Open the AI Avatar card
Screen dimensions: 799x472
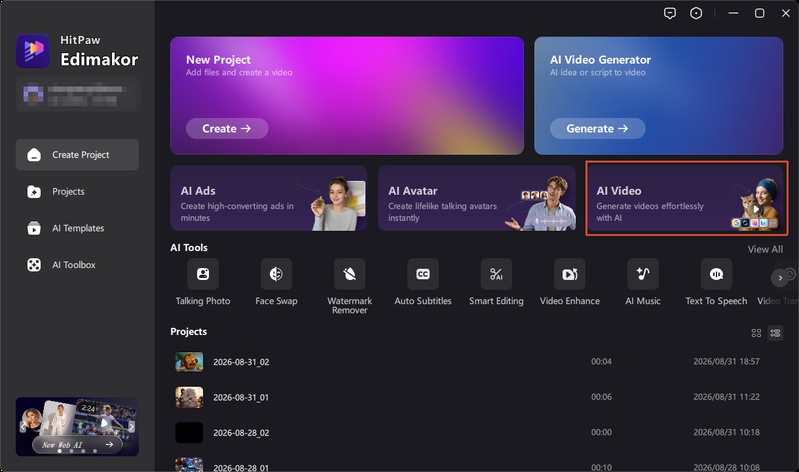tap(476, 198)
